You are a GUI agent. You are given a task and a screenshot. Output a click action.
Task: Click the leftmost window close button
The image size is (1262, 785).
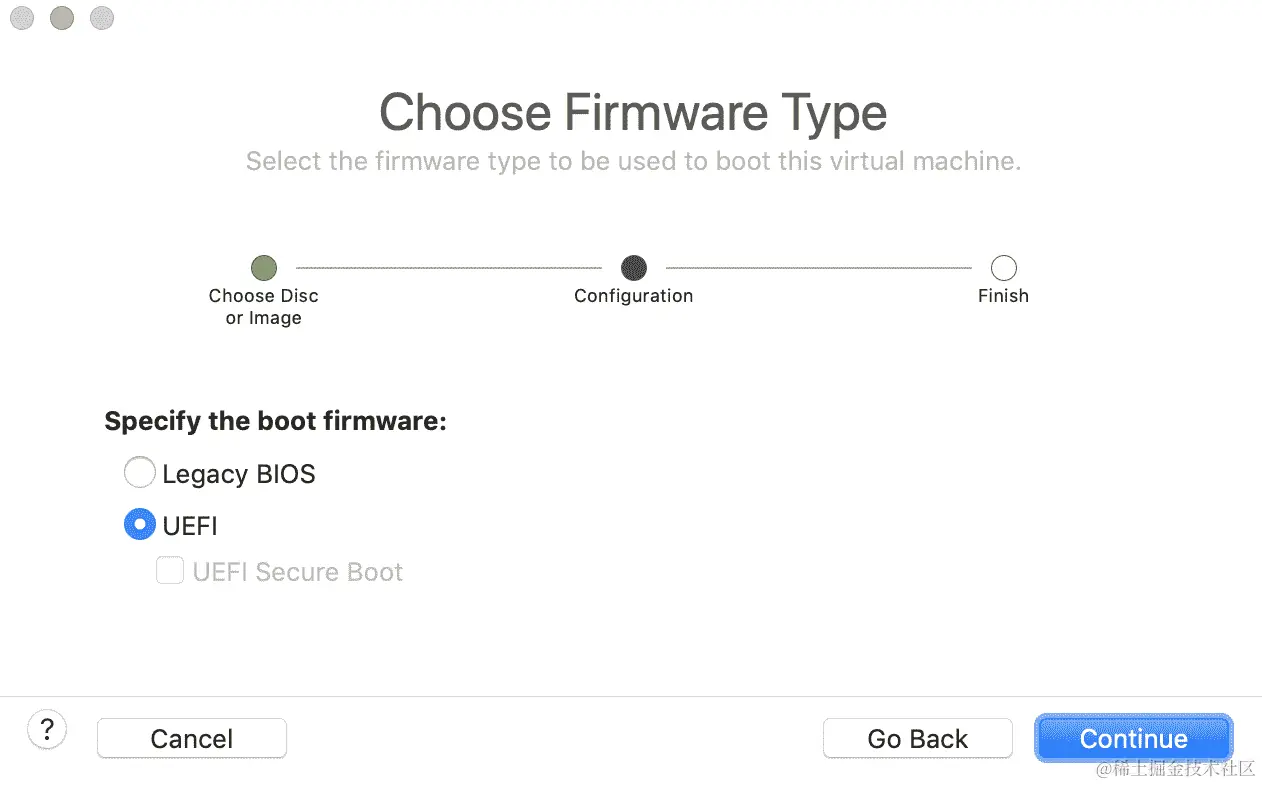pos(22,18)
